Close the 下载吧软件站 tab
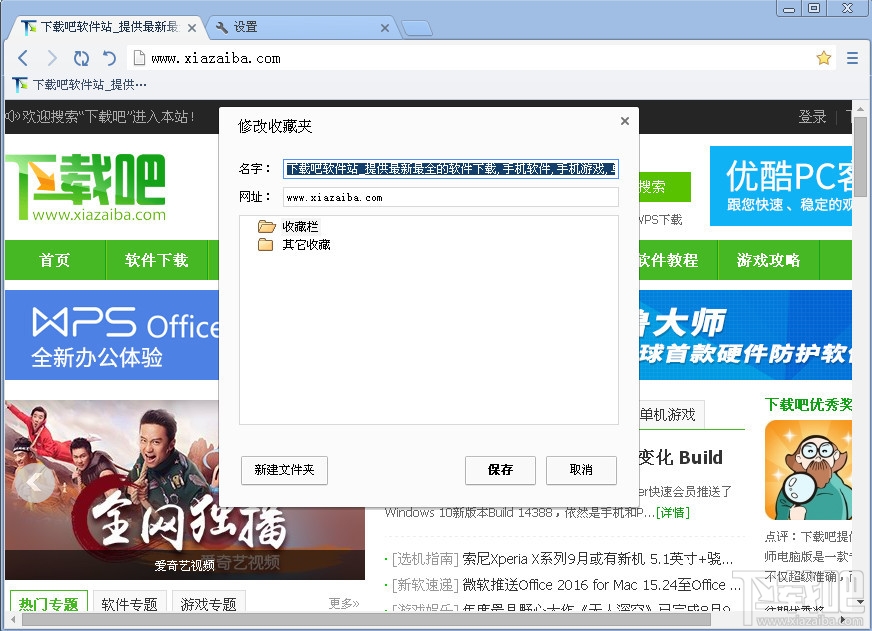Image resolution: width=872 pixels, height=631 pixels. click(192, 28)
